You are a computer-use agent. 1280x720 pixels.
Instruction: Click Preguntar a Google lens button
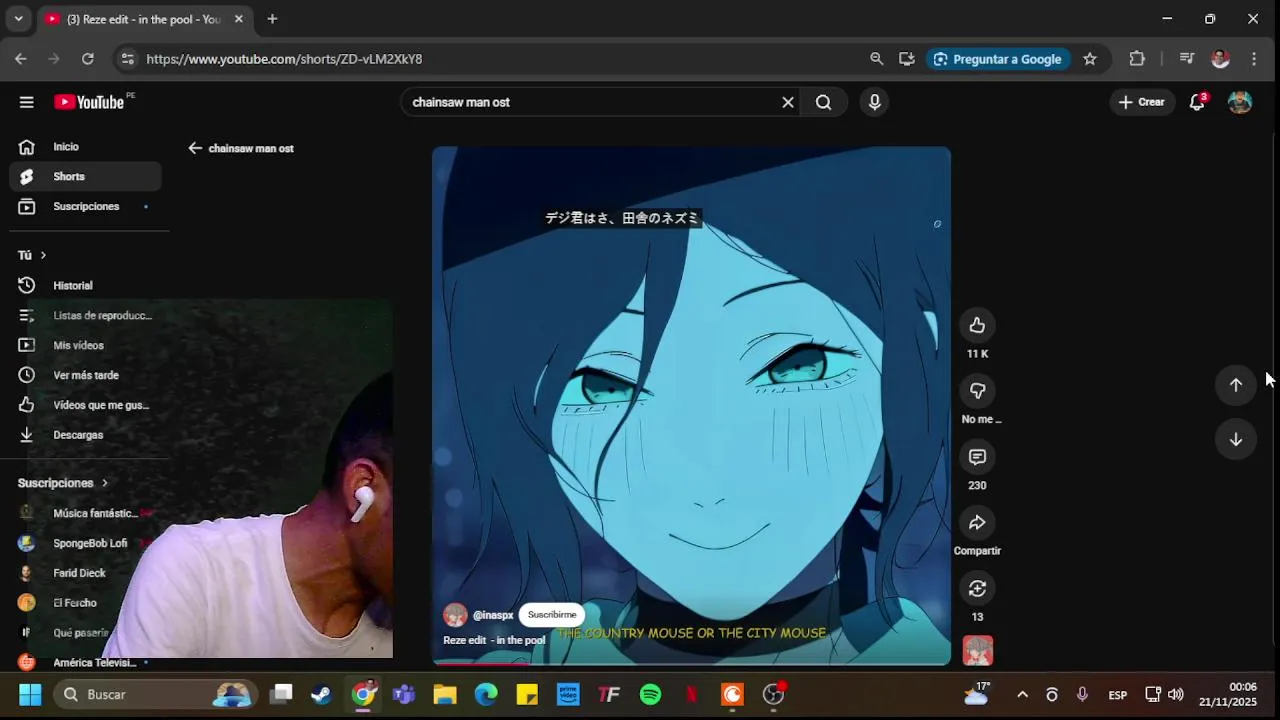point(997,59)
